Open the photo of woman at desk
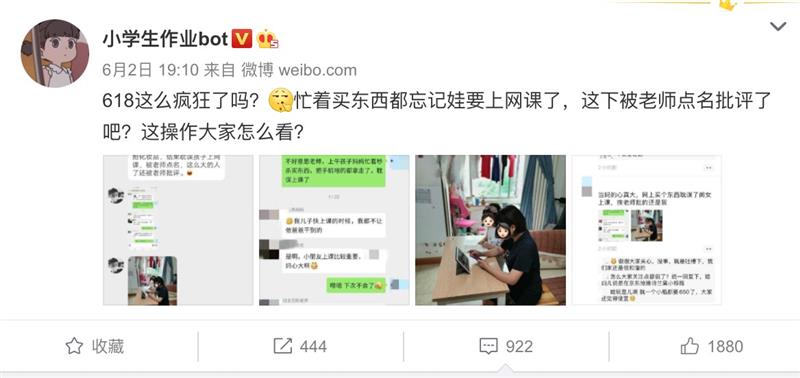The image size is (800, 378). [x=490, y=230]
